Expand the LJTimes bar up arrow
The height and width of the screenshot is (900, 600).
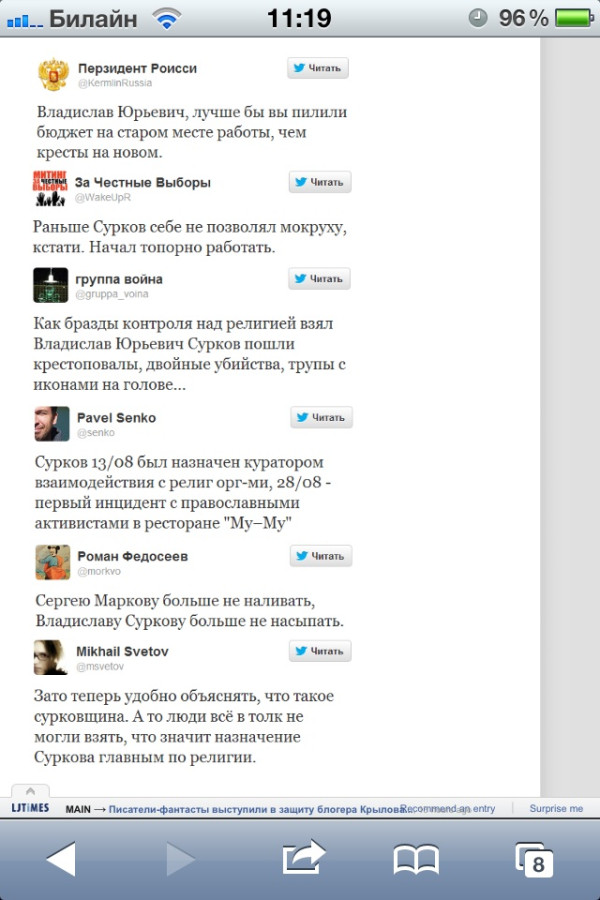click(30, 791)
